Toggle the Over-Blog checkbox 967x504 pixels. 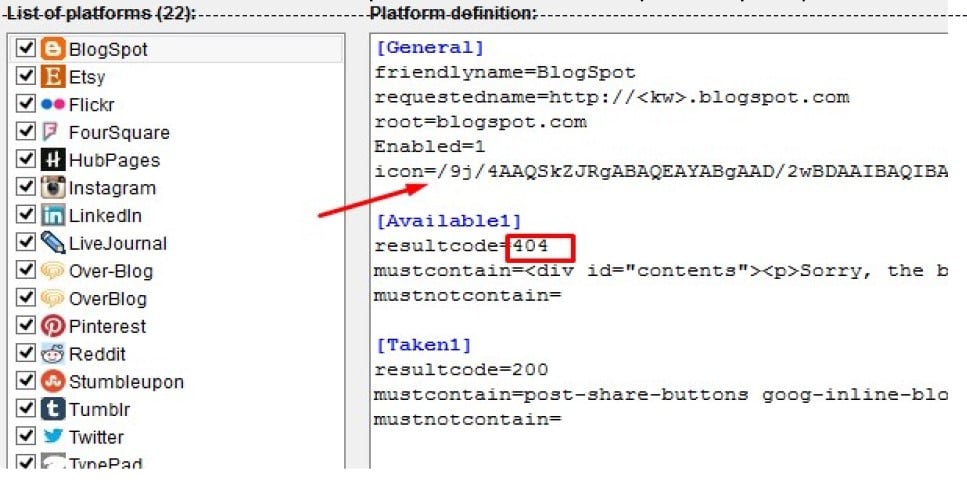[25, 270]
